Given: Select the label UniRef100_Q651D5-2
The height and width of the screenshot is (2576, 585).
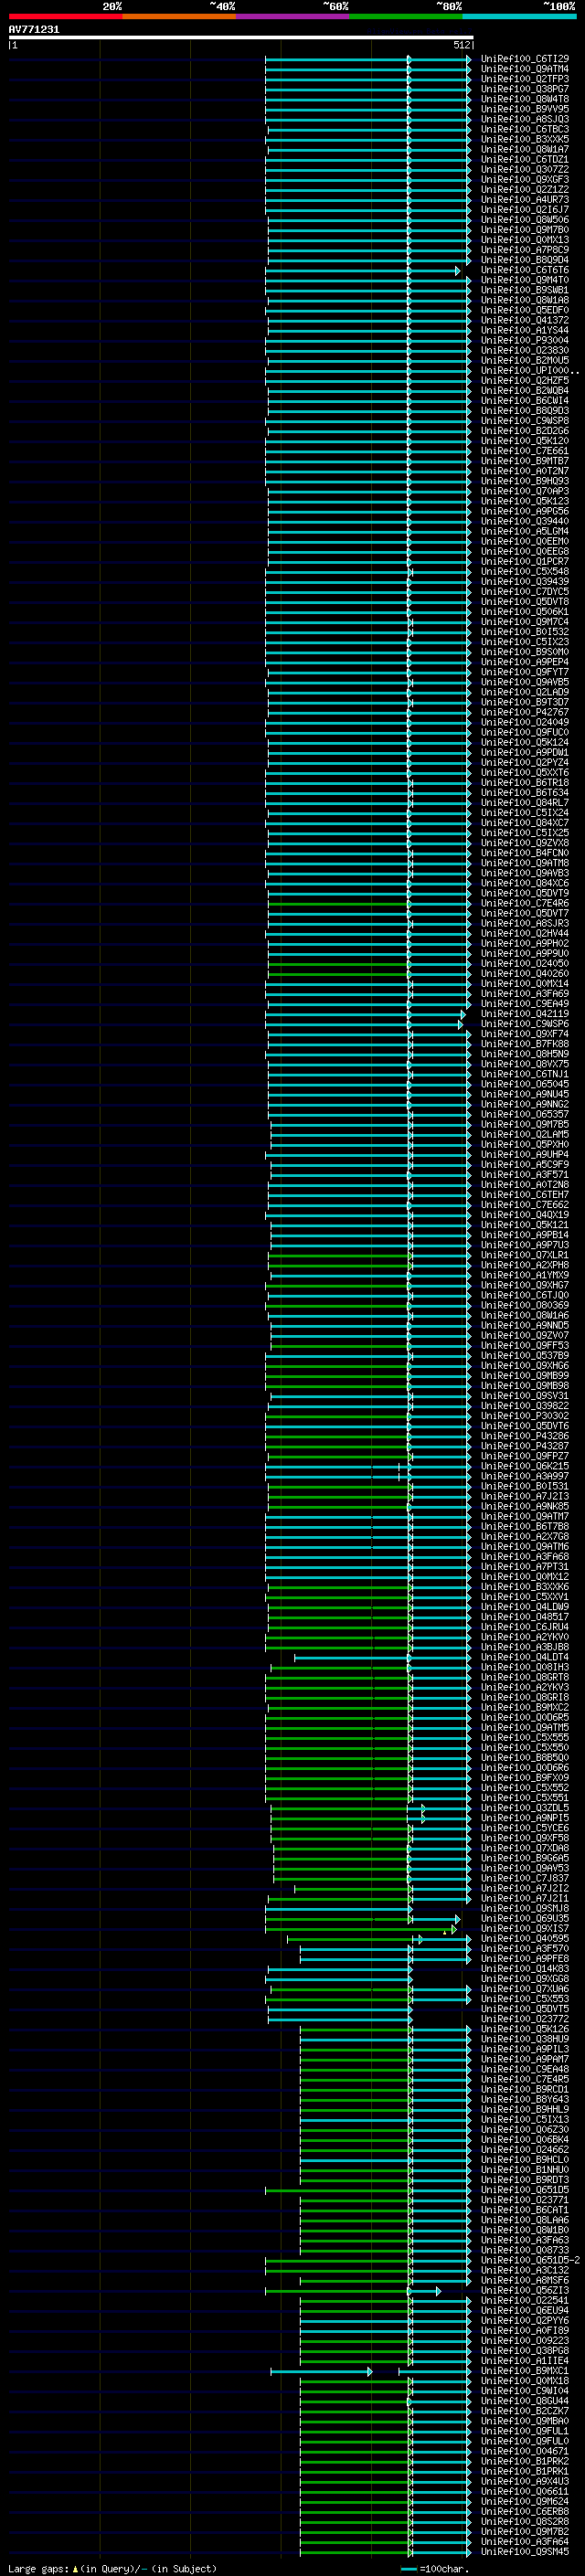Looking at the screenshot, I should (530, 2260).
